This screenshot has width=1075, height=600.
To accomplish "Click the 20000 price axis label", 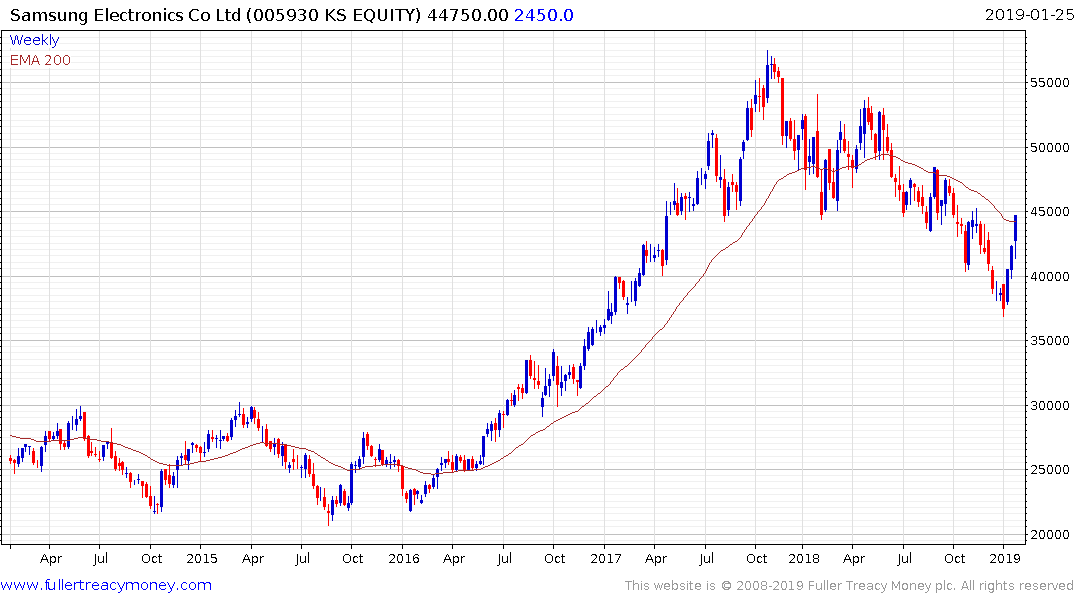I will click(x=1050, y=534).
